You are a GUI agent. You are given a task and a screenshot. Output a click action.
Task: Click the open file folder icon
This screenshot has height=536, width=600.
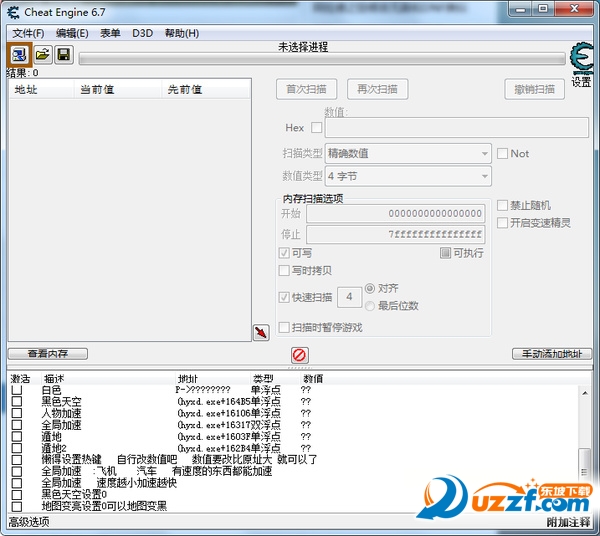(42, 55)
